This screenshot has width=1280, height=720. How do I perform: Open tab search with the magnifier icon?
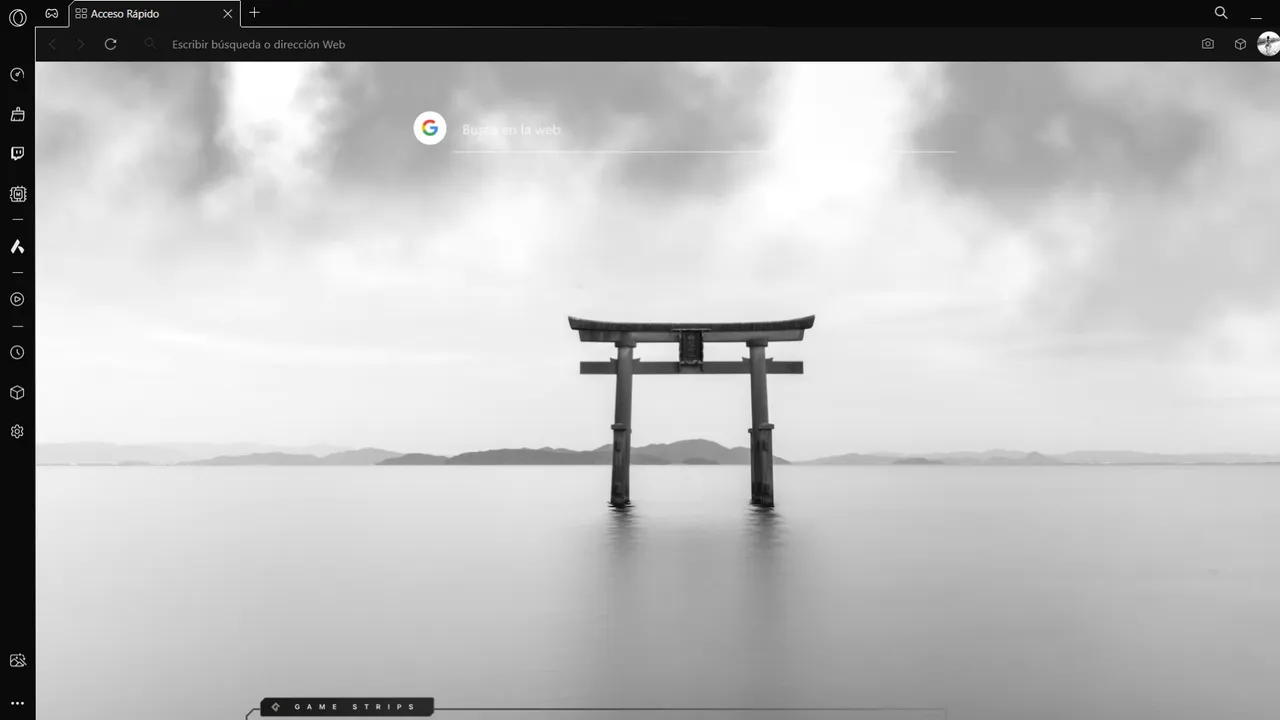1220,13
